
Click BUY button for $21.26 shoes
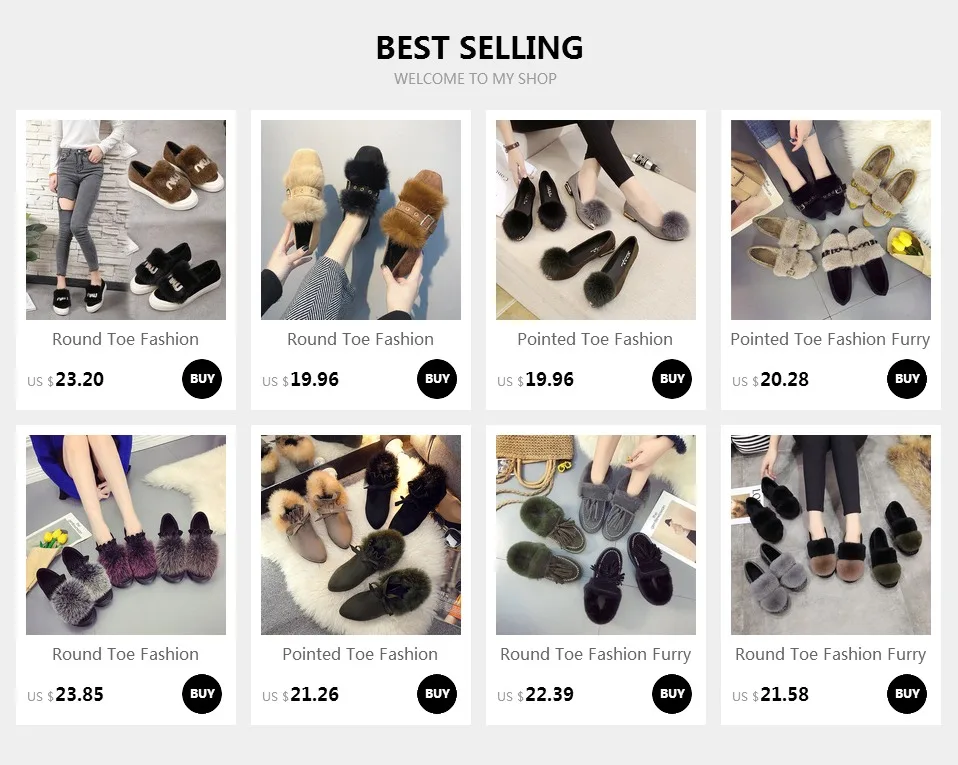(x=437, y=694)
